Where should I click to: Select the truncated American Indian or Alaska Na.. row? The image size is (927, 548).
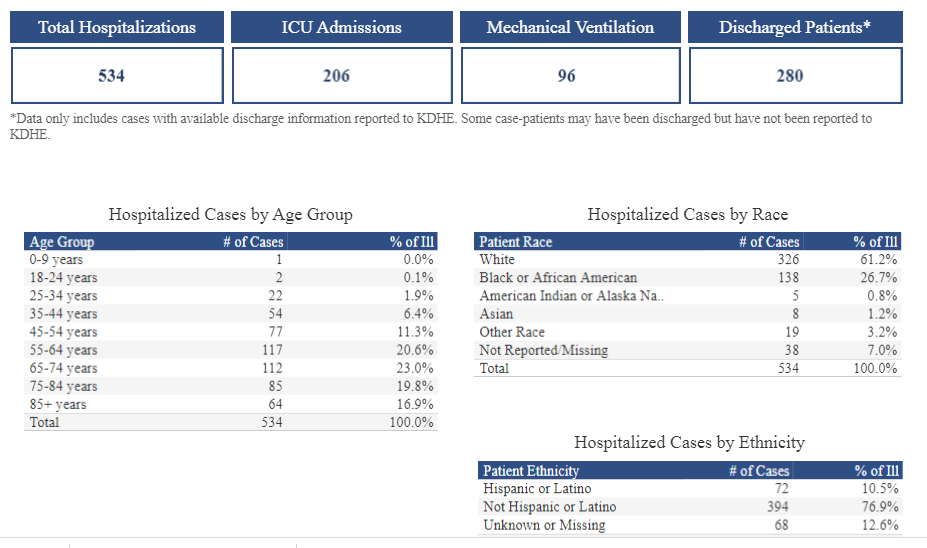coord(571,296)
